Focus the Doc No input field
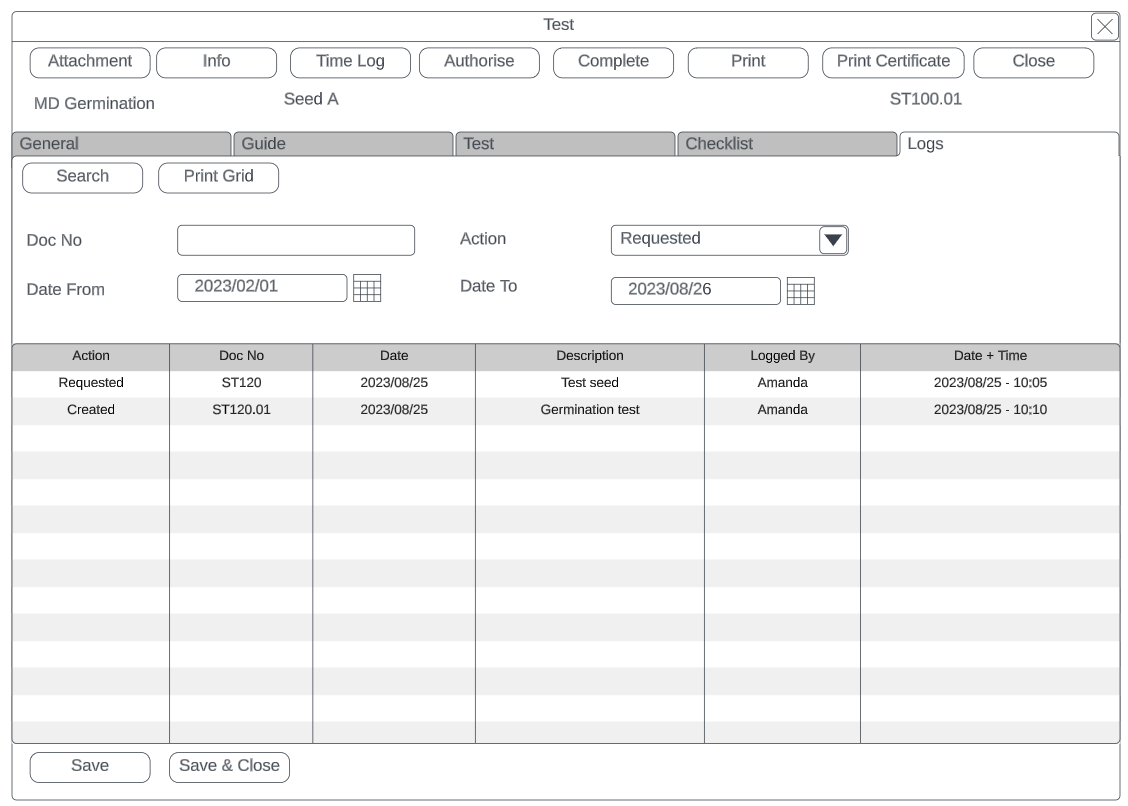Screen dimensions: 1128x806 [295, 240]
